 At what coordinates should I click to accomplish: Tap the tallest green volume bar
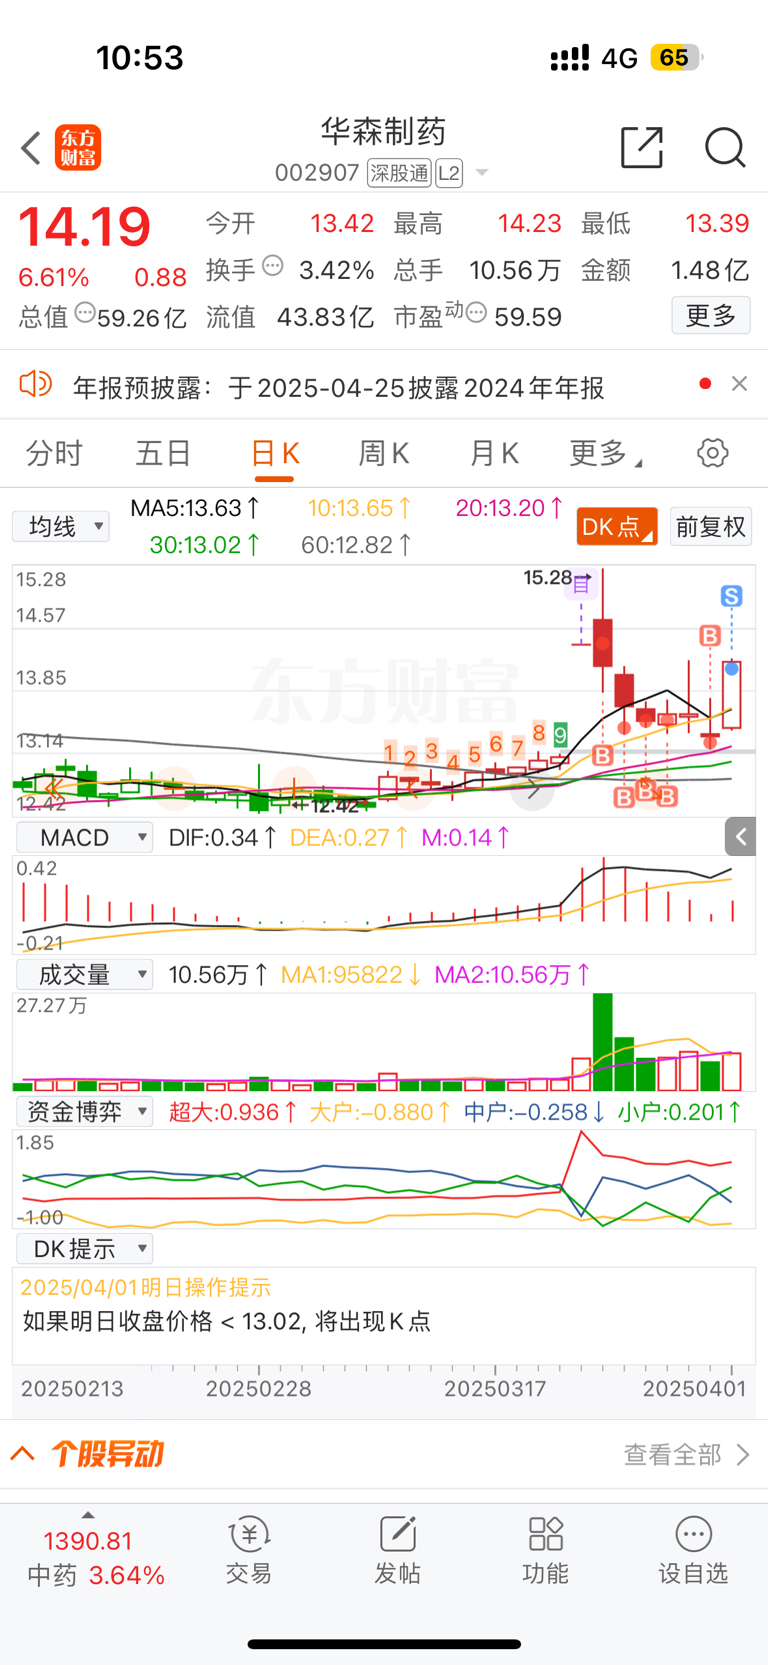[603, 1042]
